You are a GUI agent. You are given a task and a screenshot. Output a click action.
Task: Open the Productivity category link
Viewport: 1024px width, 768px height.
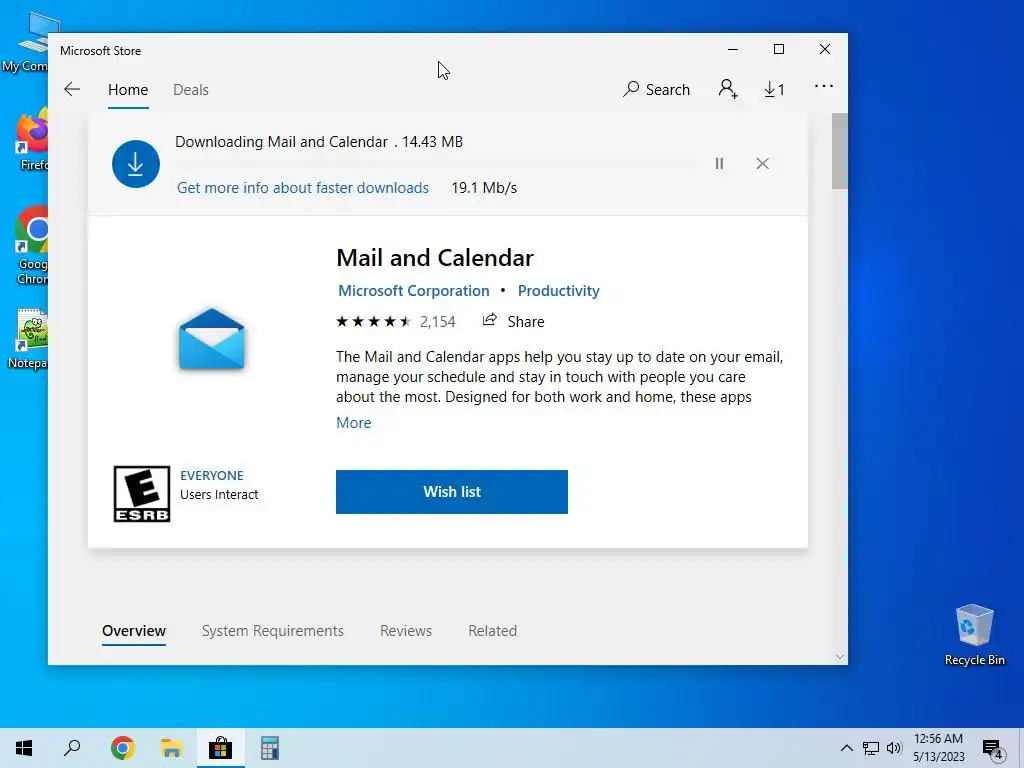558,291
